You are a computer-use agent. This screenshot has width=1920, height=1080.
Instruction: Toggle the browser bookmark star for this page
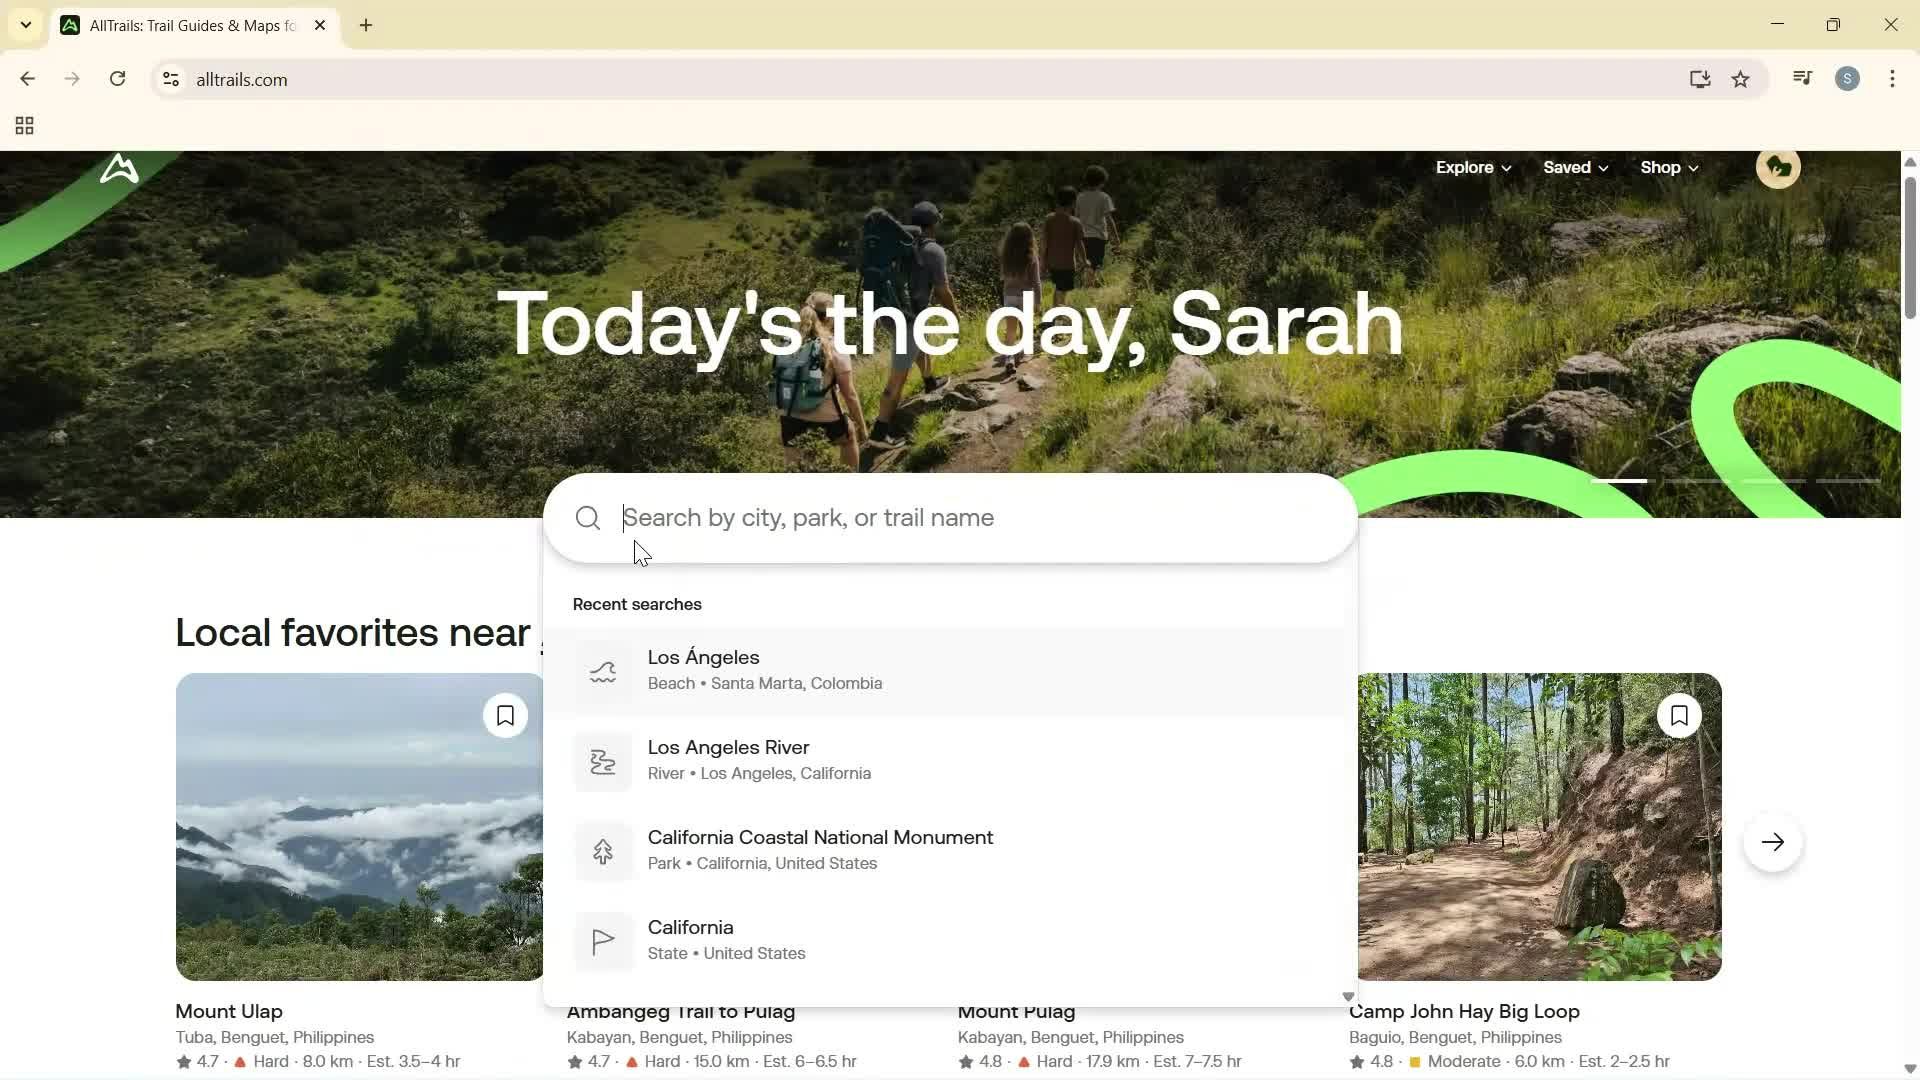pos(1741,79)
